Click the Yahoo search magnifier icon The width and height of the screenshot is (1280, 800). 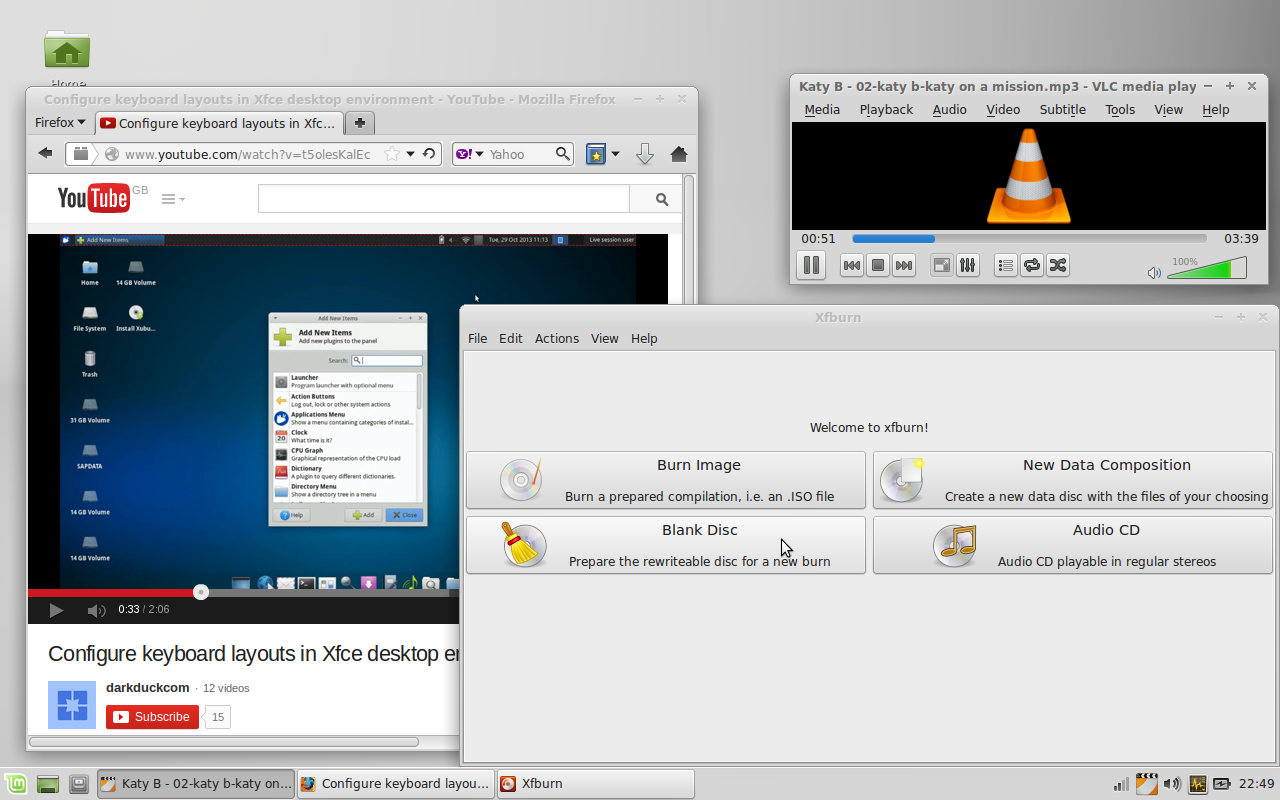[x=563, y=154]
